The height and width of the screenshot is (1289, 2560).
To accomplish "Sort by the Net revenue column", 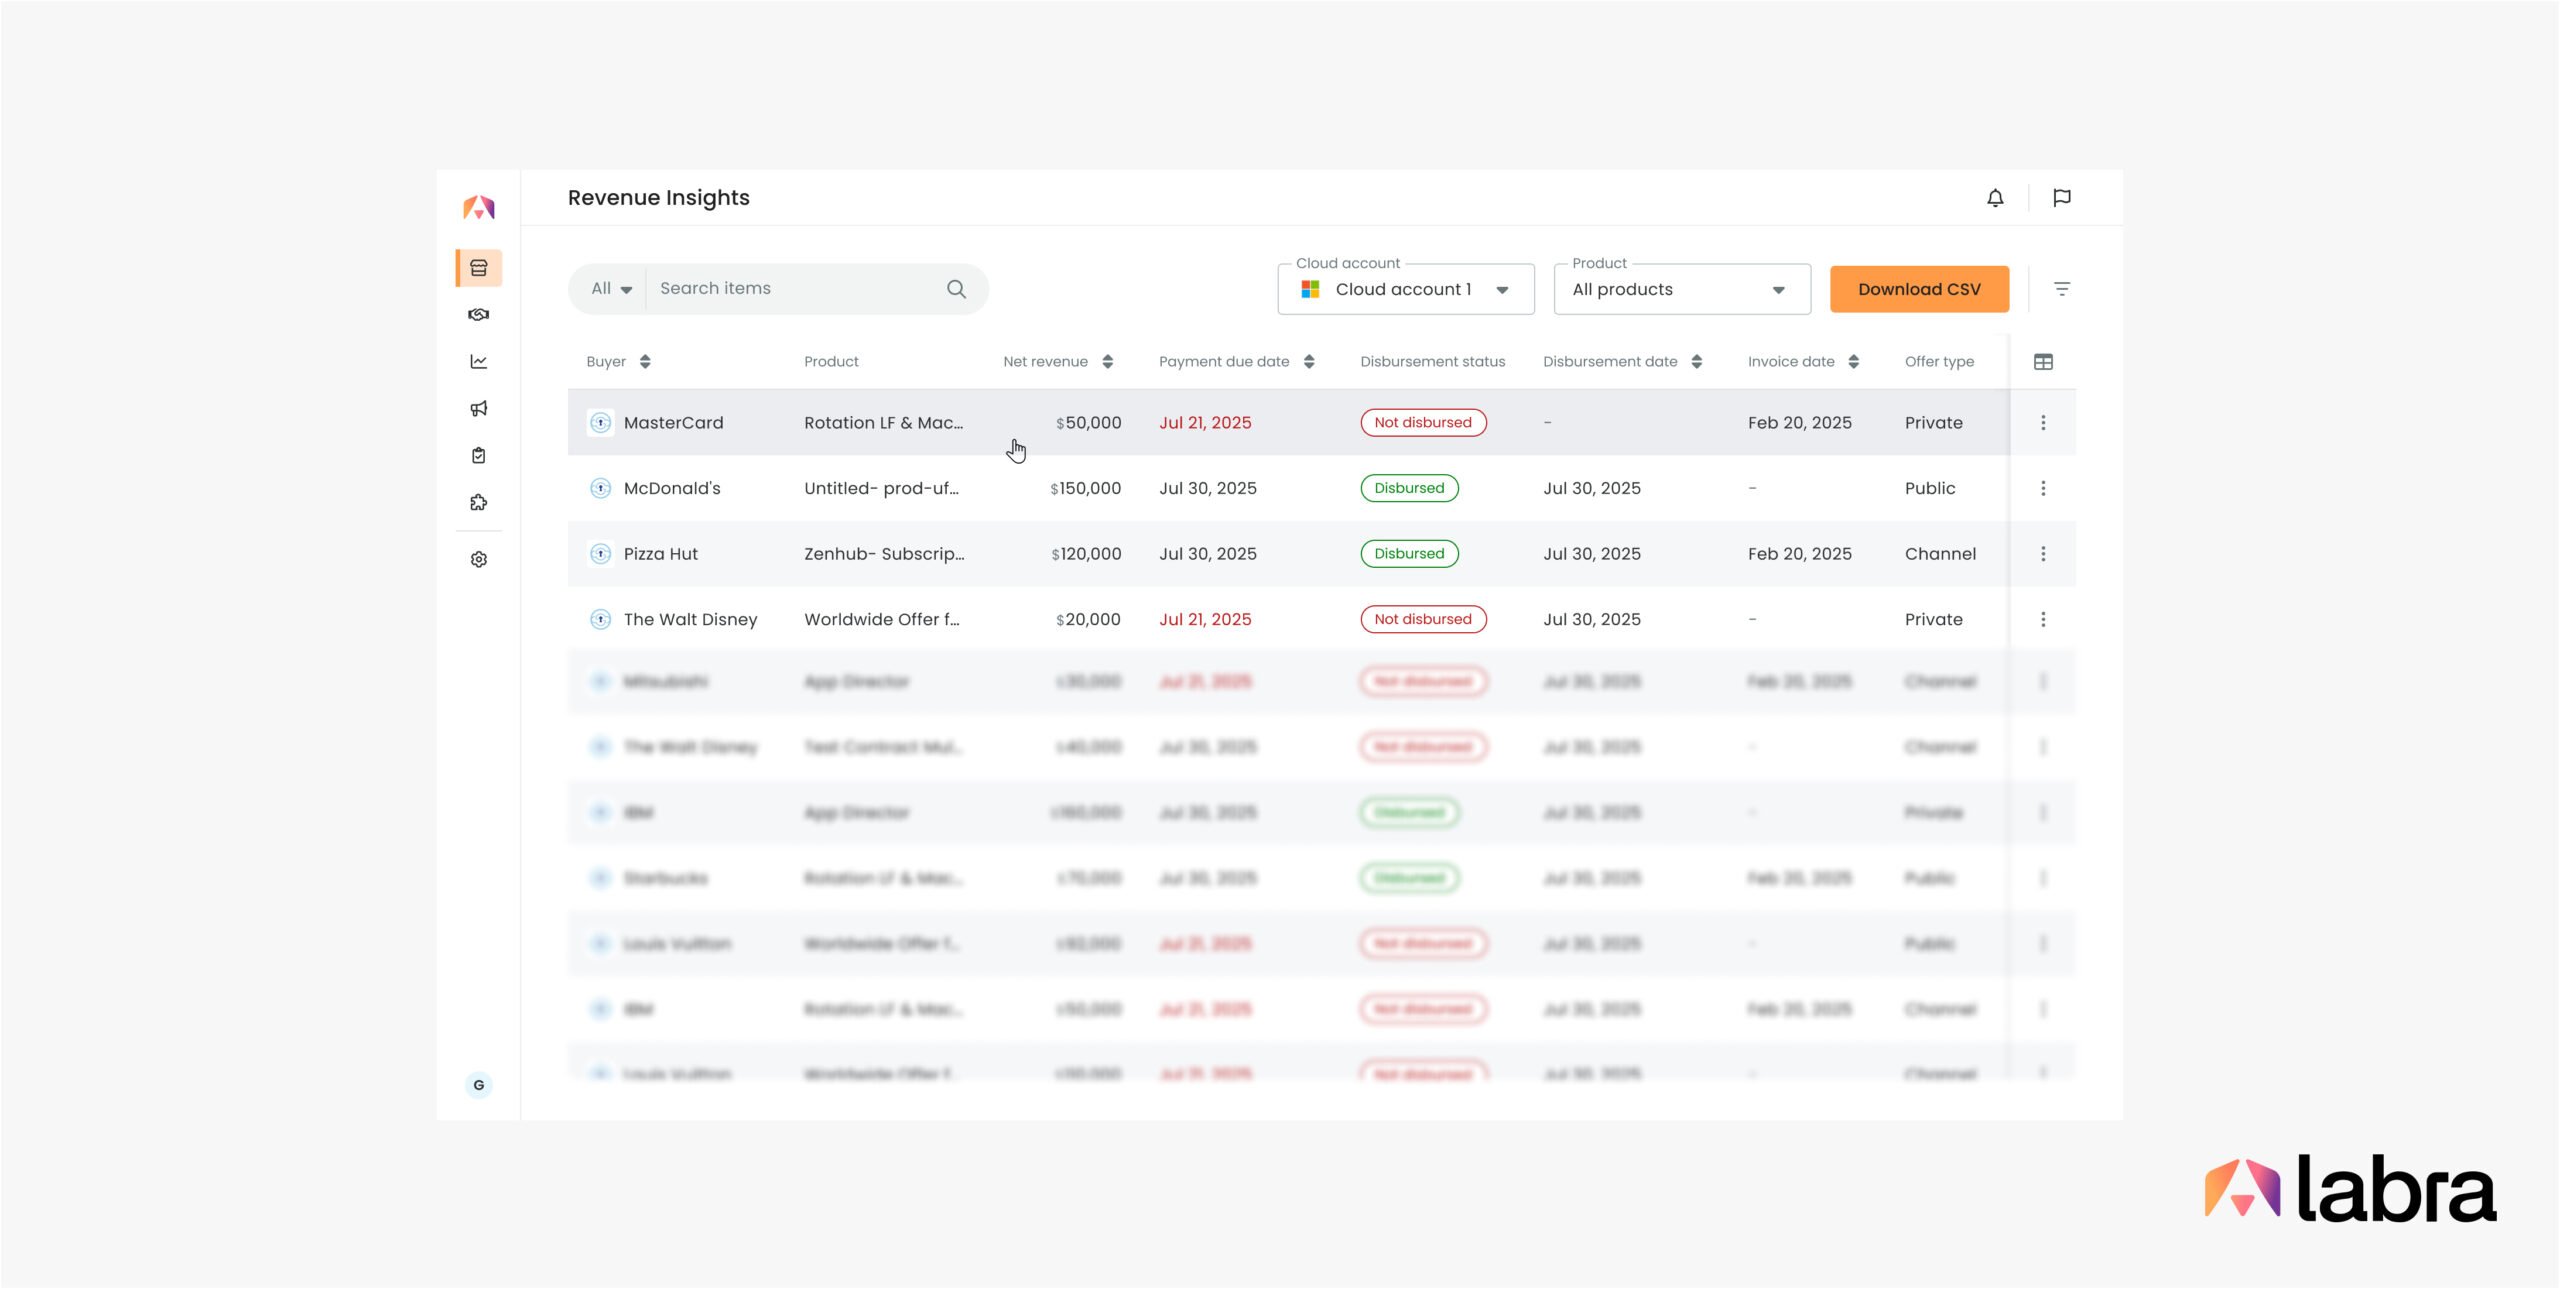I will [1107, 362].
